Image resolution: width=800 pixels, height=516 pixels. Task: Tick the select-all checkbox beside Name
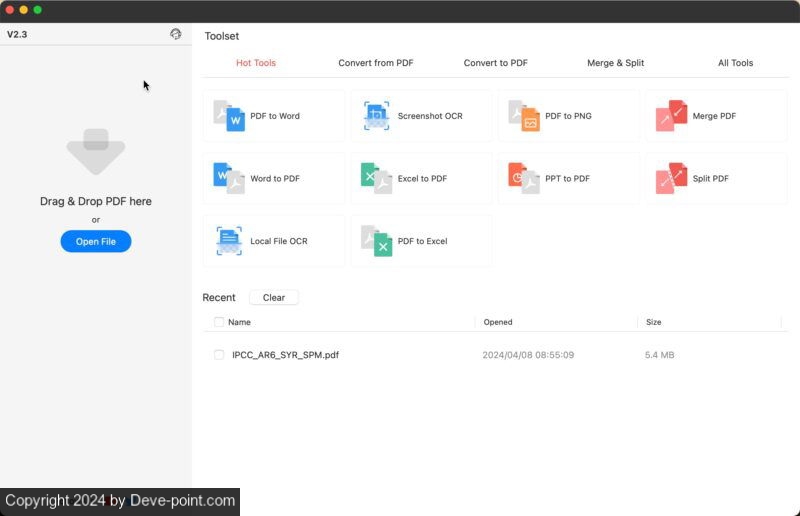click(219, 322)
